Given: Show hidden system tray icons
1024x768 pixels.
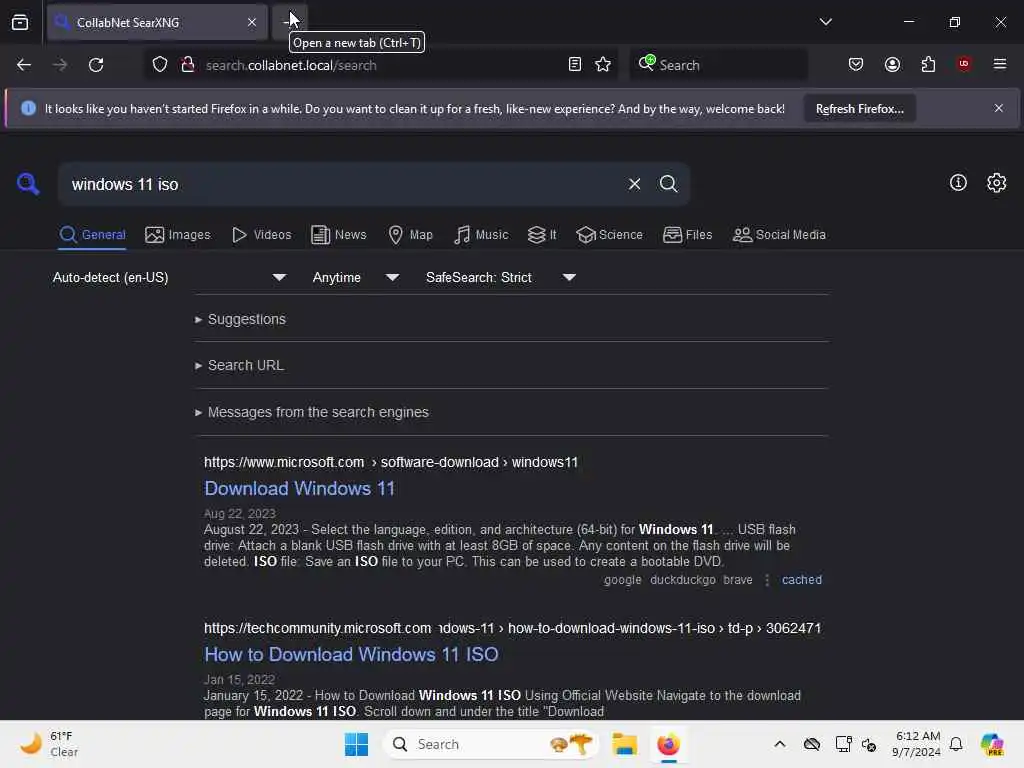Looking at the screenshot, I should (x=780, y=744).
